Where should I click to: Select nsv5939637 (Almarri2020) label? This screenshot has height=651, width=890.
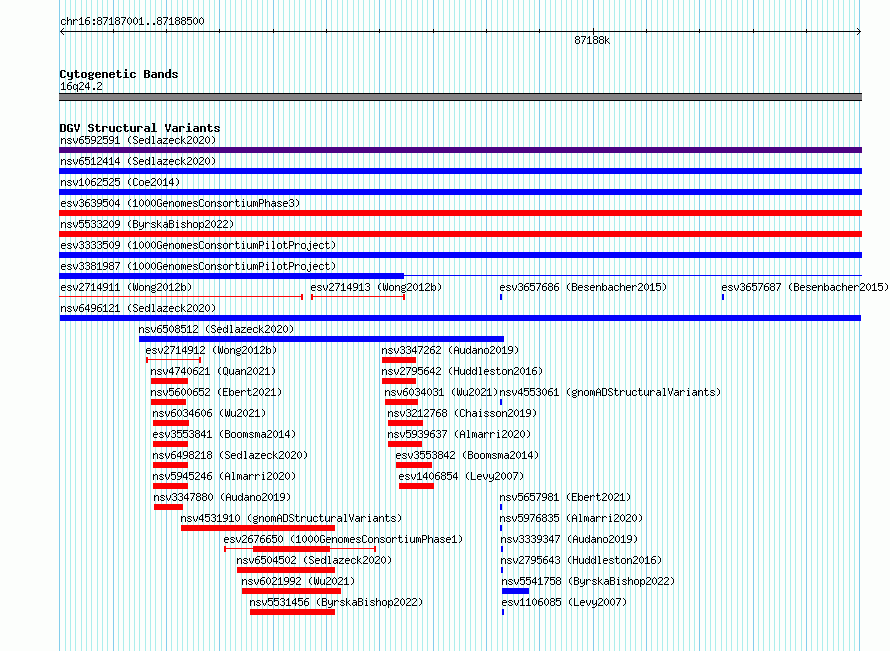tap(459, 434)
